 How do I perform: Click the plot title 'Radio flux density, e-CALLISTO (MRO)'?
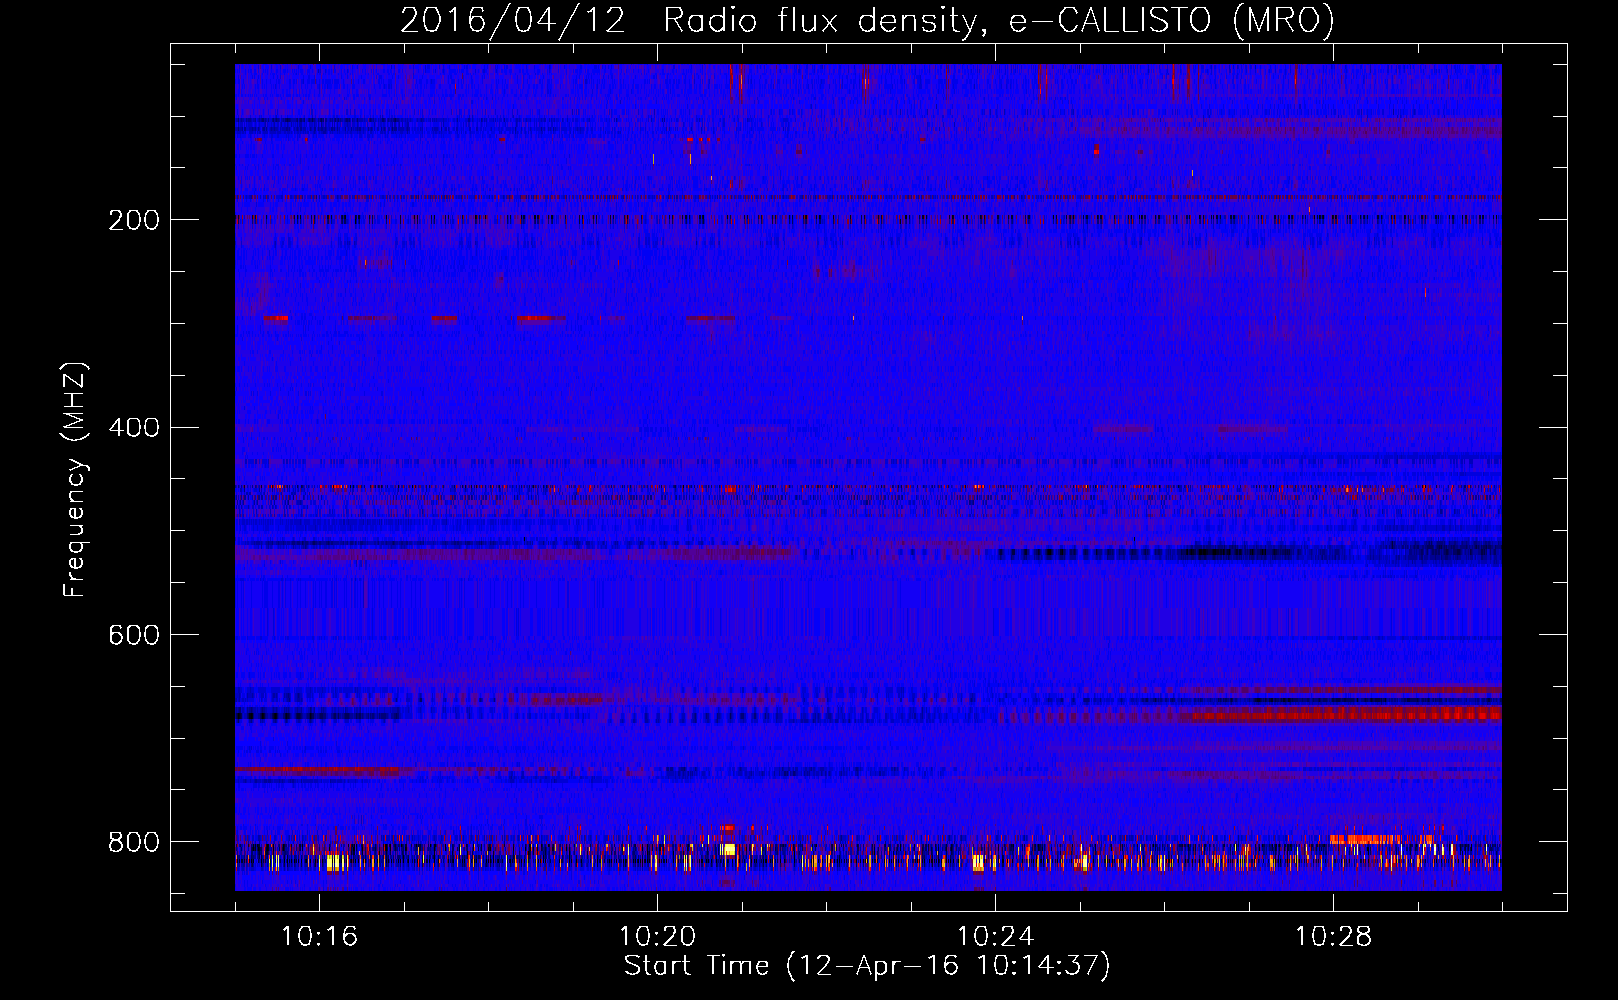tap(999, 20)
